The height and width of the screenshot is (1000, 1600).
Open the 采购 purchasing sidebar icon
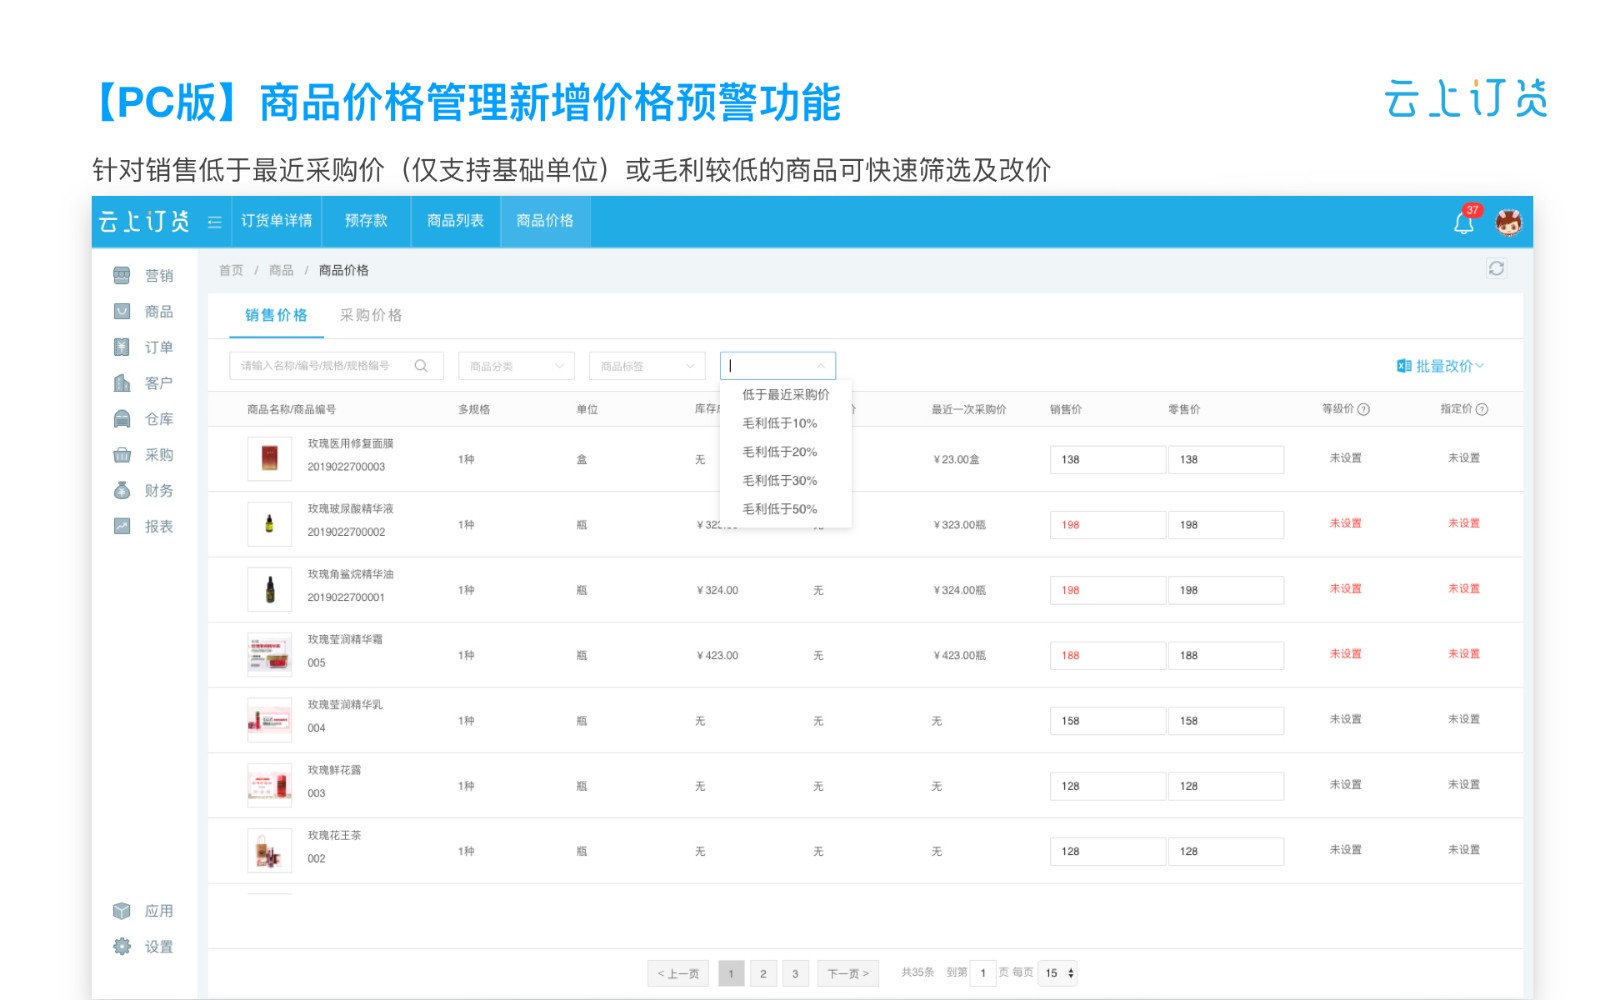(x=122, y=455)
